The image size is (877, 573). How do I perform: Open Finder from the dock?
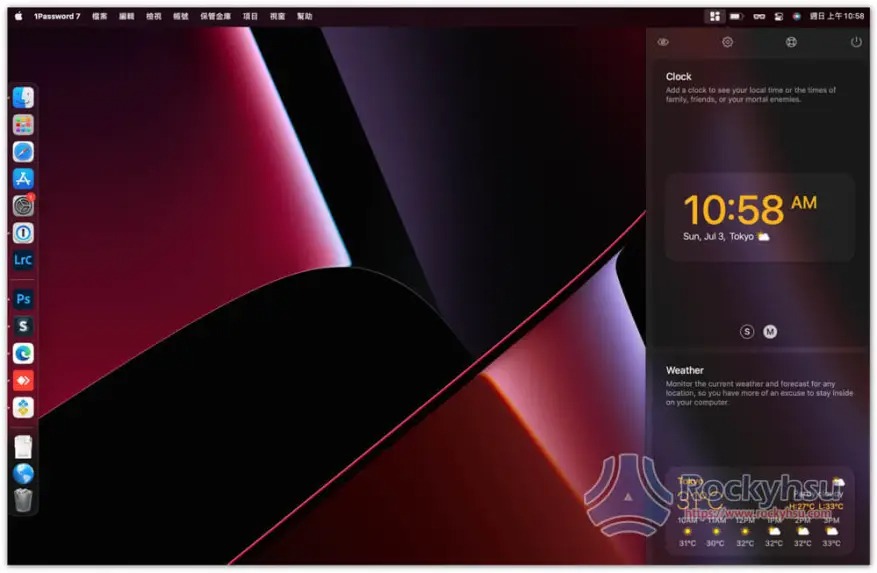click(23, 98)
